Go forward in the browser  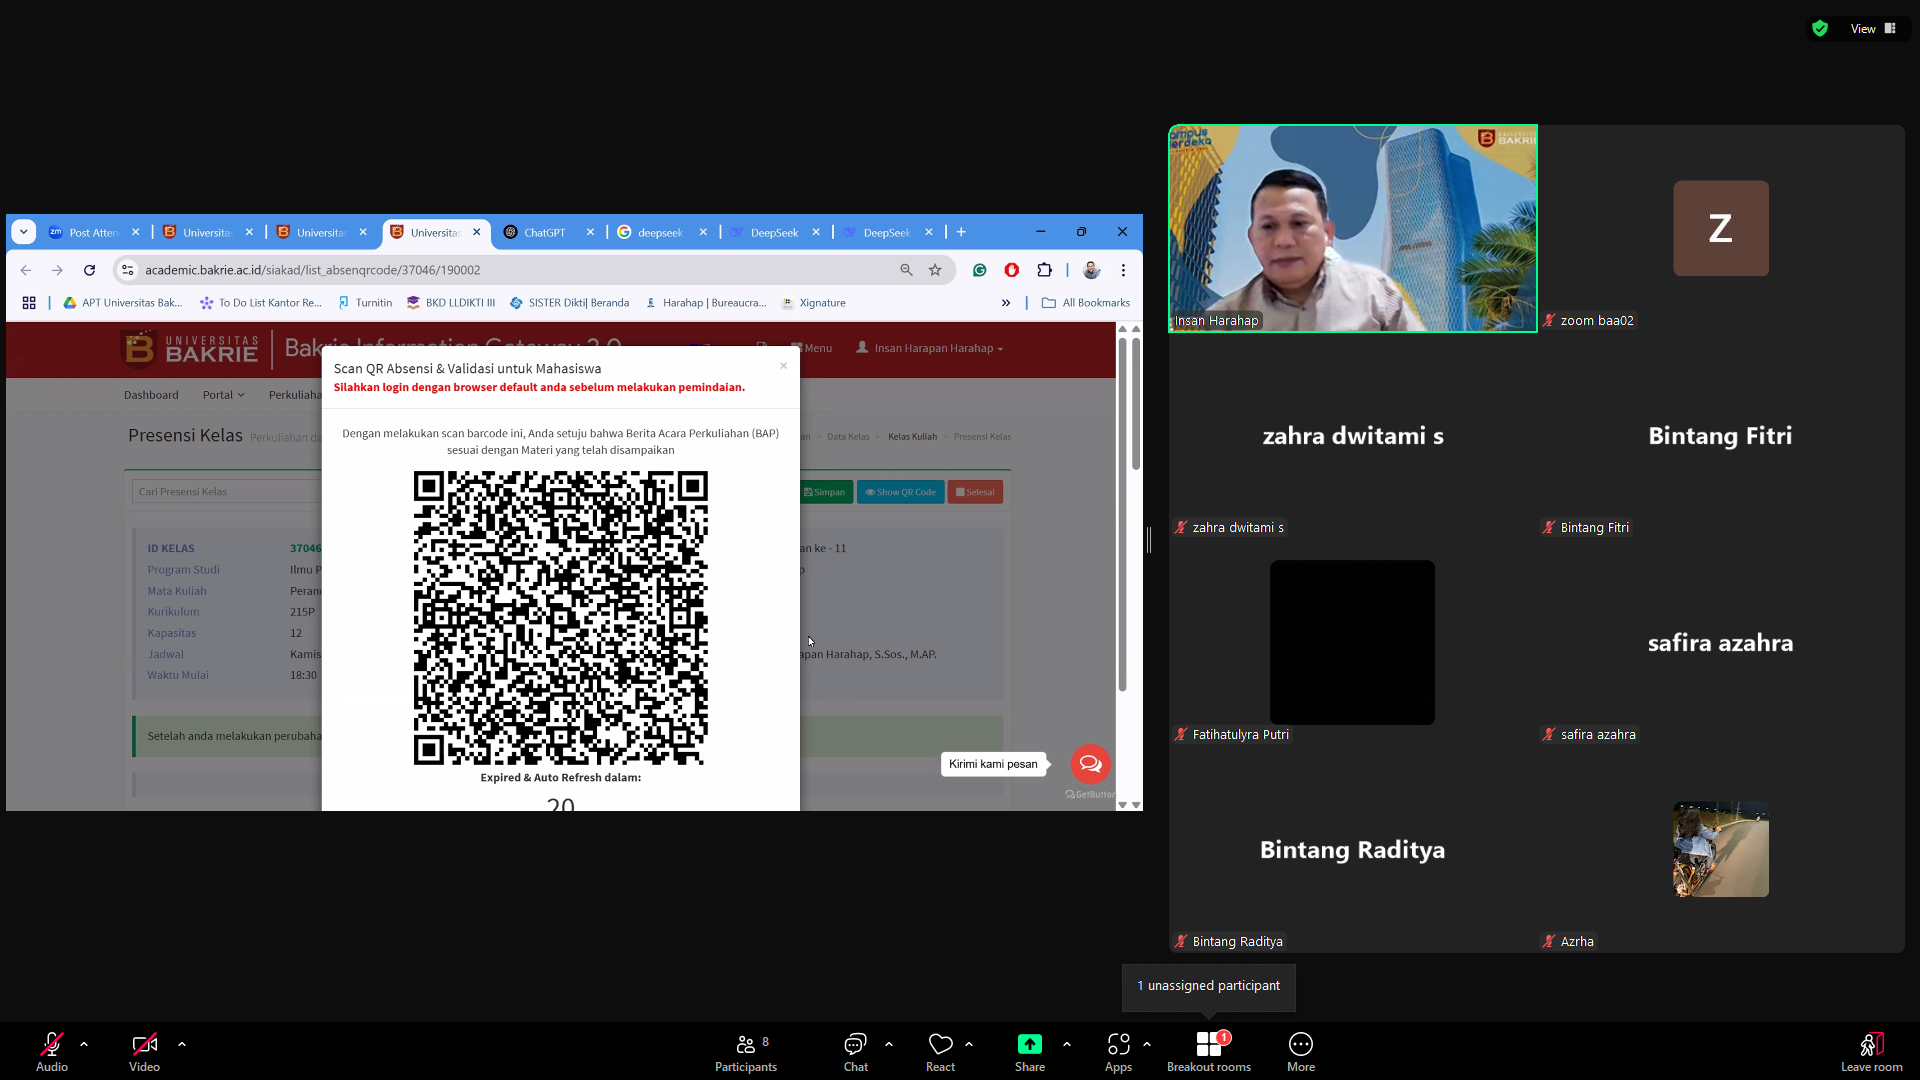point(57,270)
